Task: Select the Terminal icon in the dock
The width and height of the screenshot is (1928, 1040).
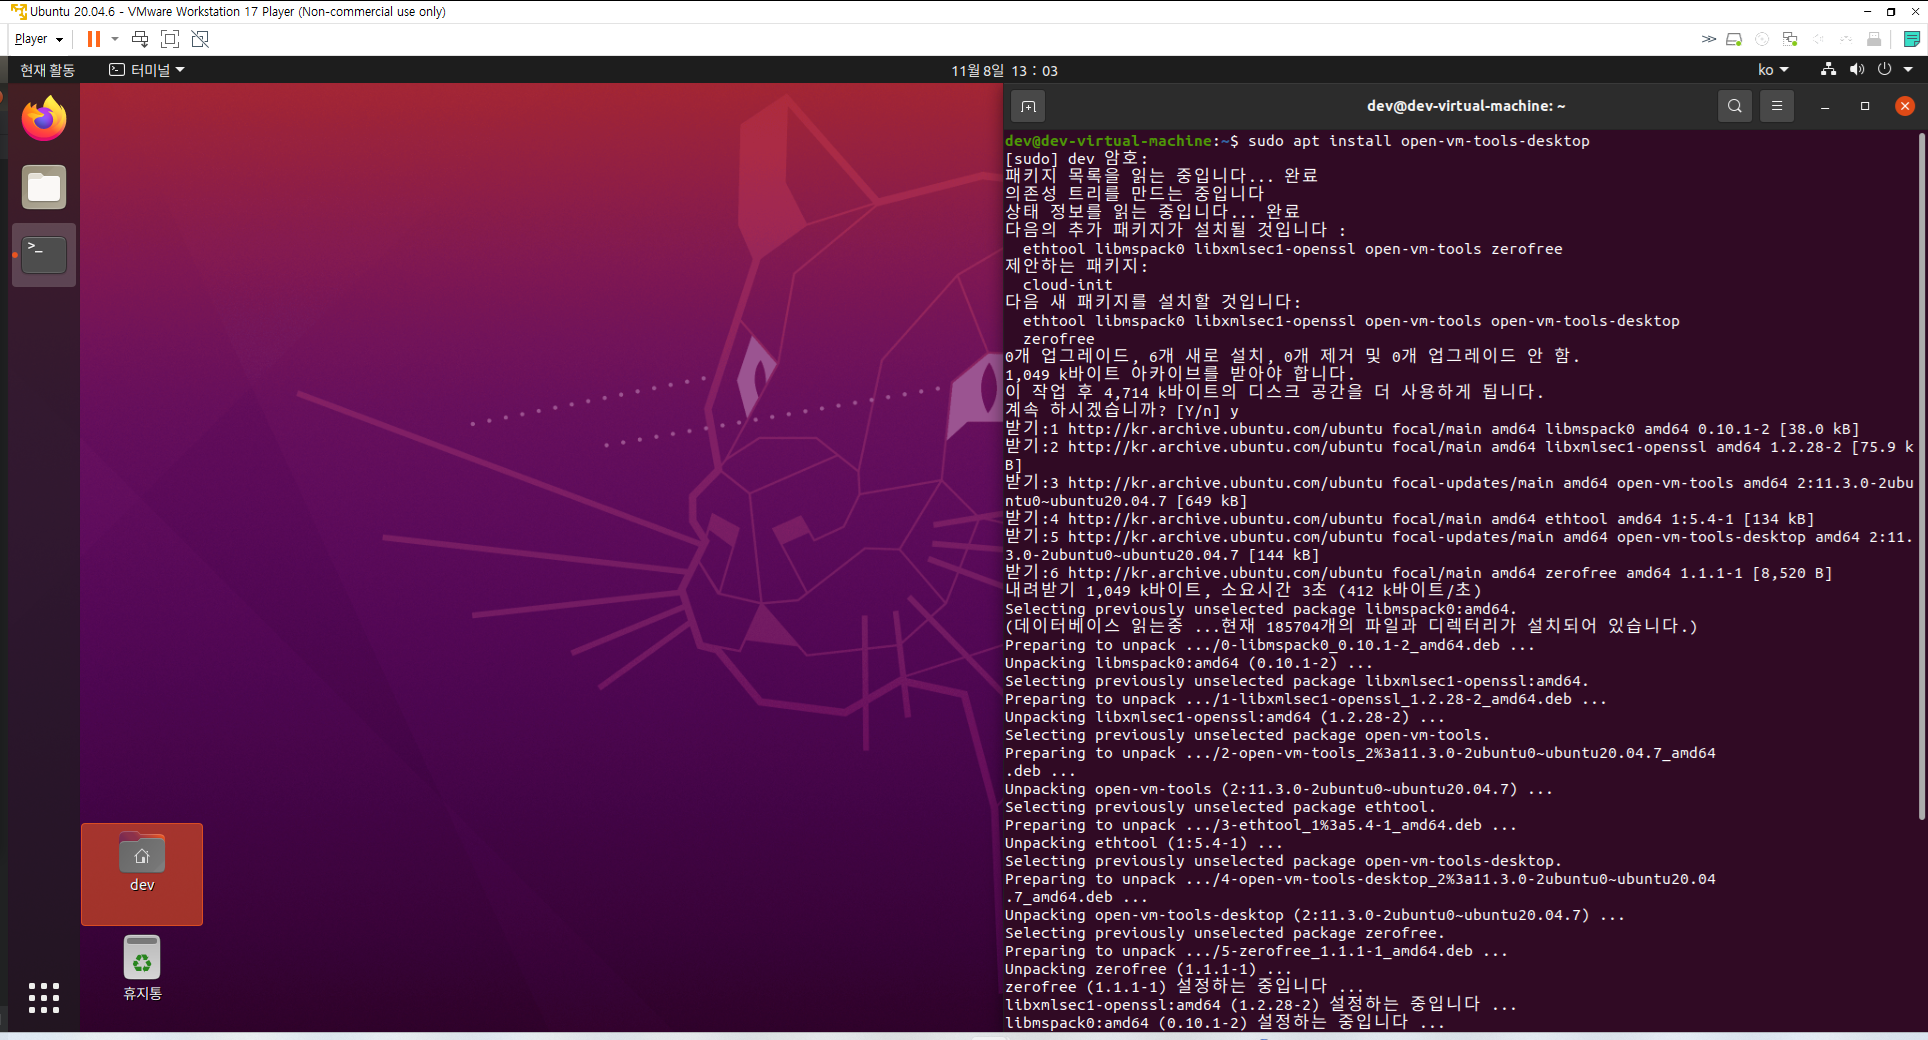Action: click(44, 255)
